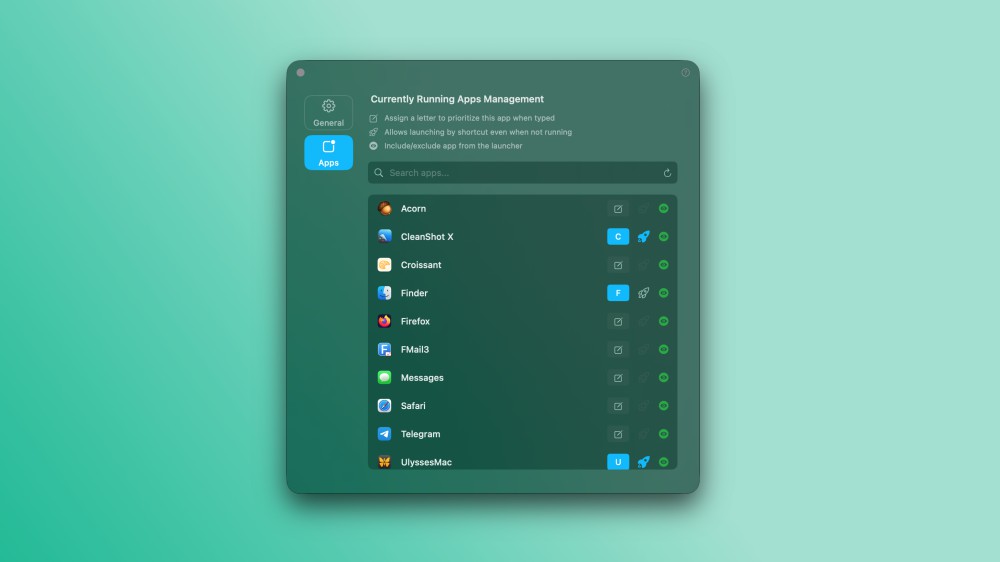Edit UlyssesMac assigned letter U

(x=618, y=462)
